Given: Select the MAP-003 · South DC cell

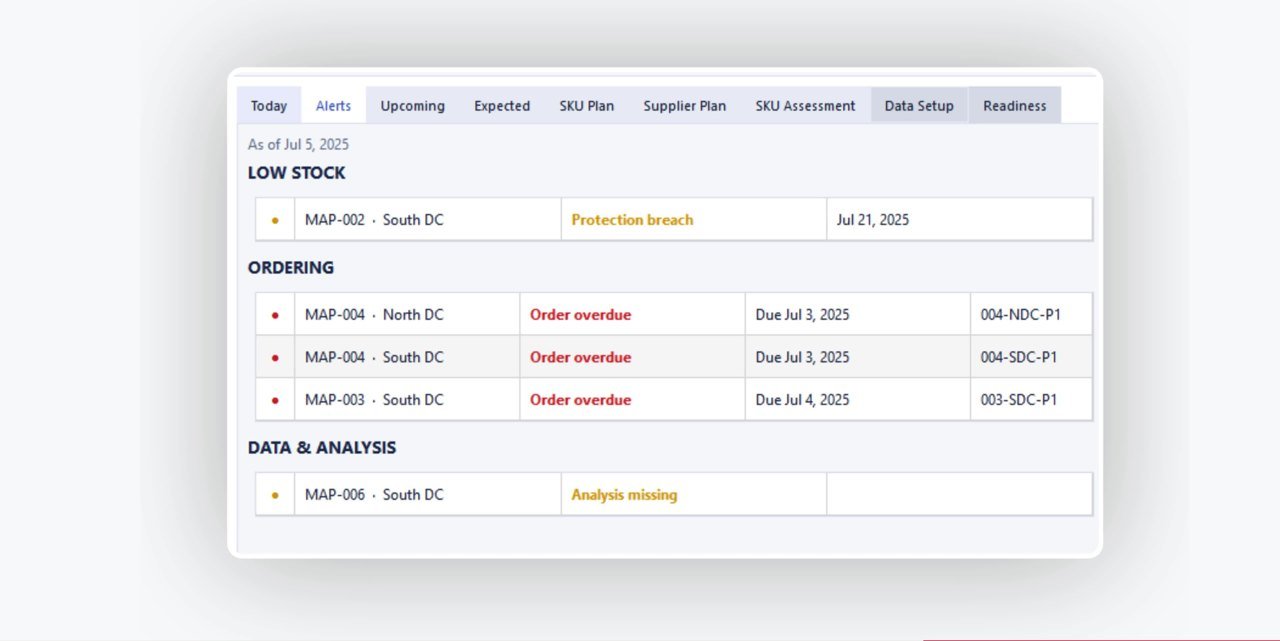Looking at the screenshot, I should point(407,399).
